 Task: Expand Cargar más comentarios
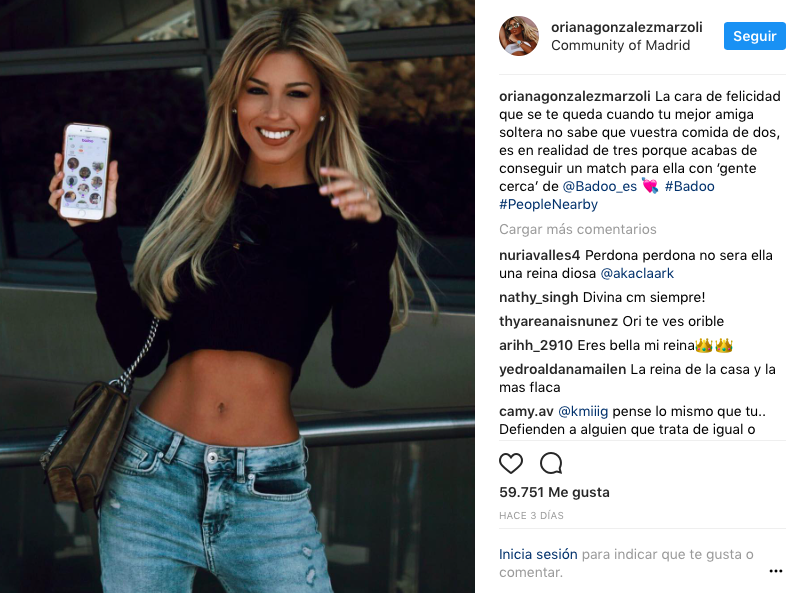click(x=577, y=229)
